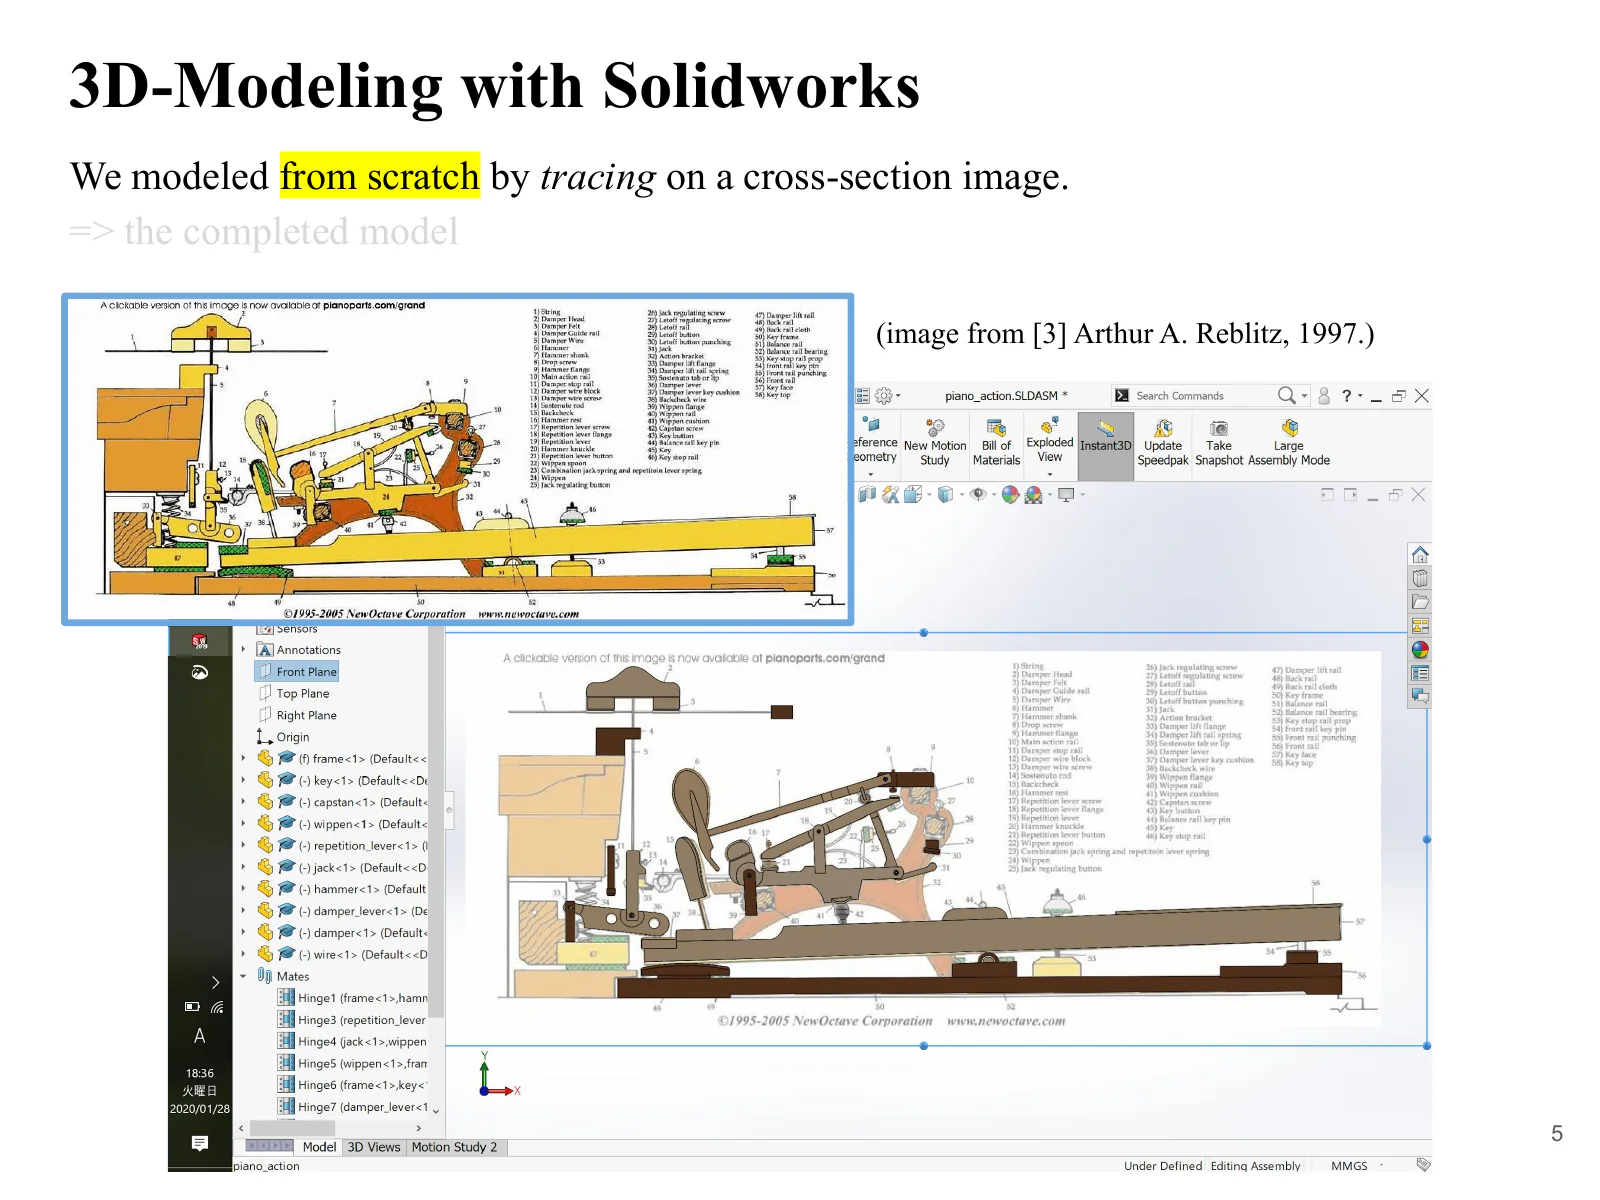Enable Large Assembly Mode
Image resolution: width=1600 pixels, height=1200 pixels.
pos(1289,443)
